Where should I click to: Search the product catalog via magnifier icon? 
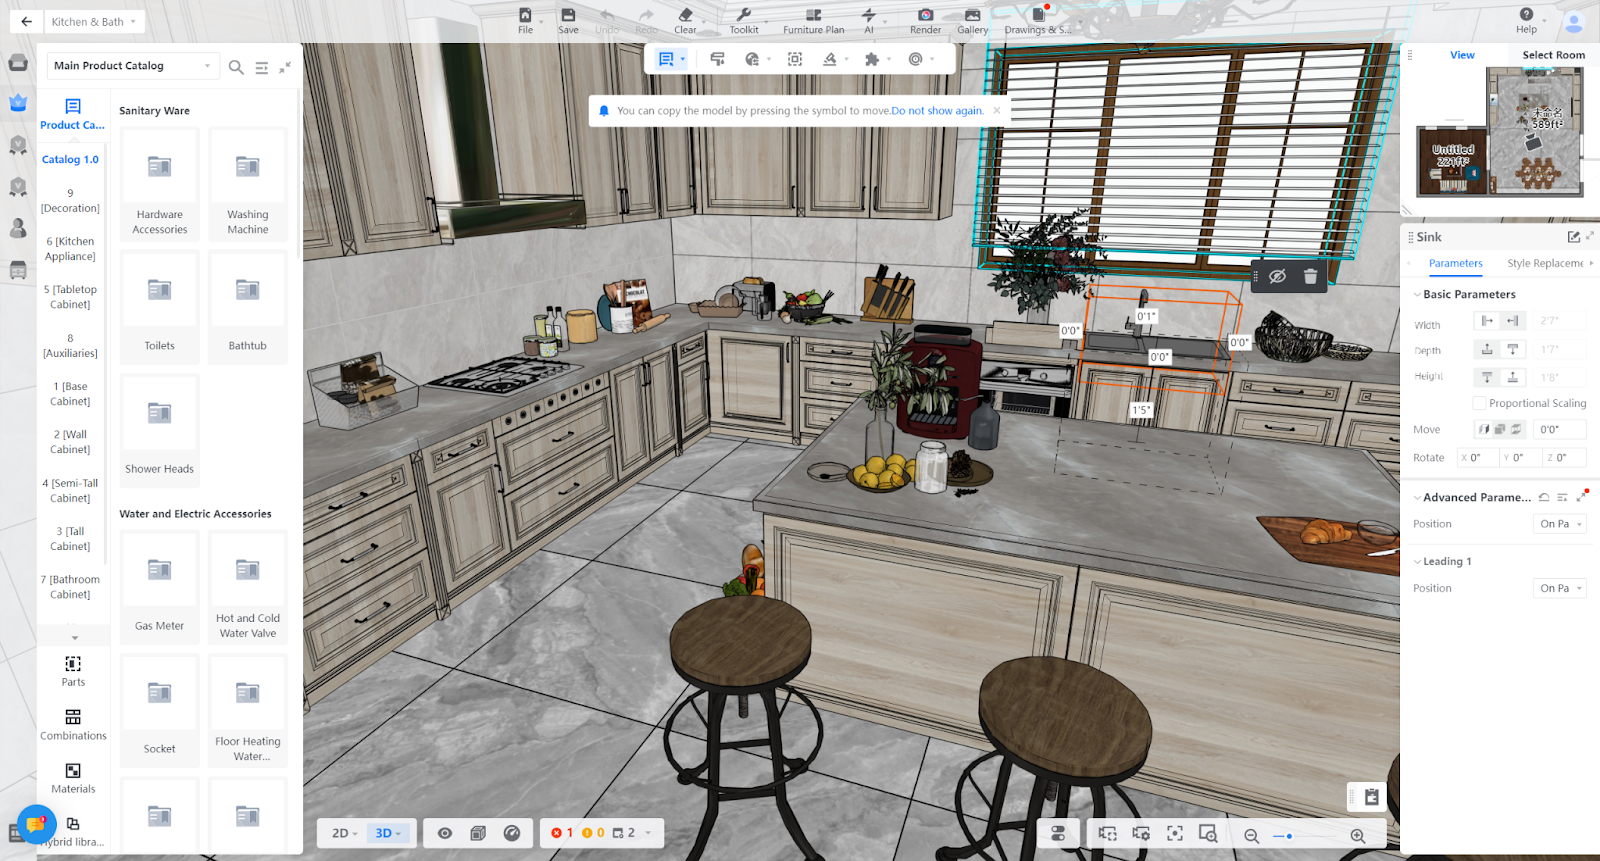pyautogui.click(x=236, y=67)
